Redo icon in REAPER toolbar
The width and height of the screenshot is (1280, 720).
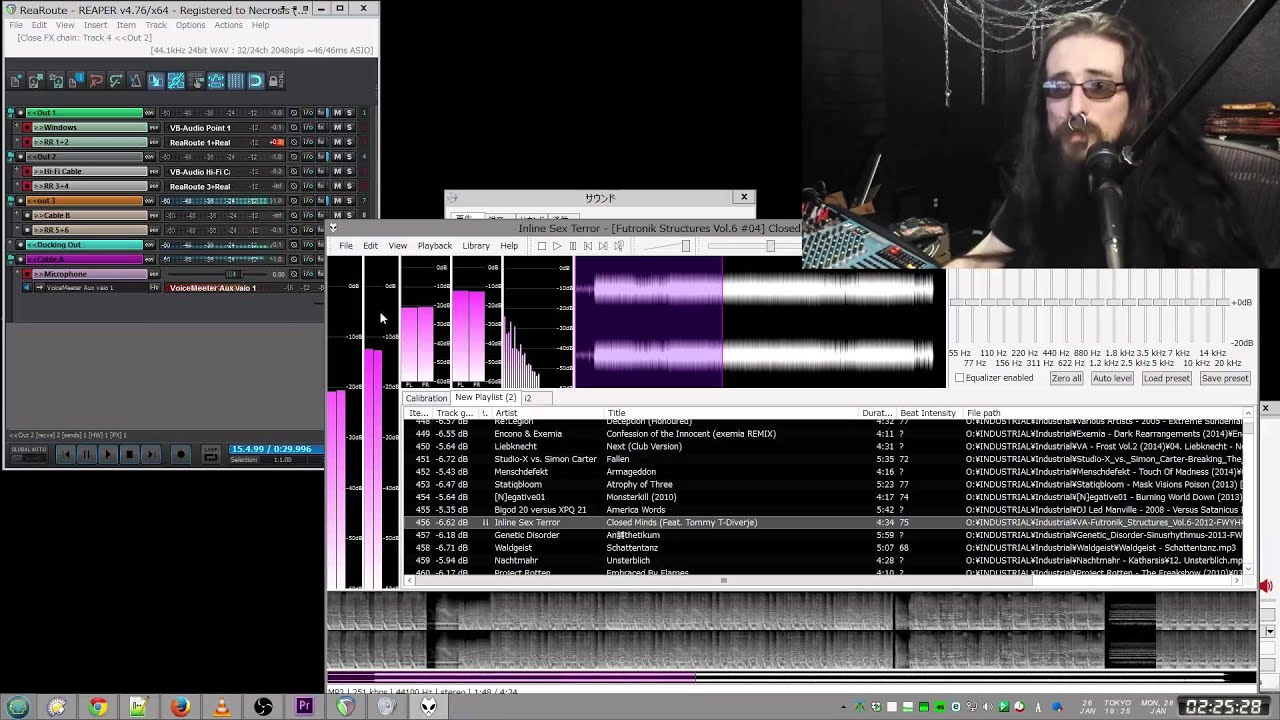tap(116, 81)
